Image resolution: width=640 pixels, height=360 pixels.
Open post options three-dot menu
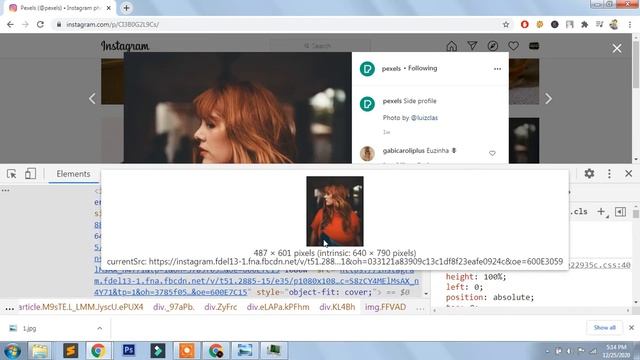(497, 69)
